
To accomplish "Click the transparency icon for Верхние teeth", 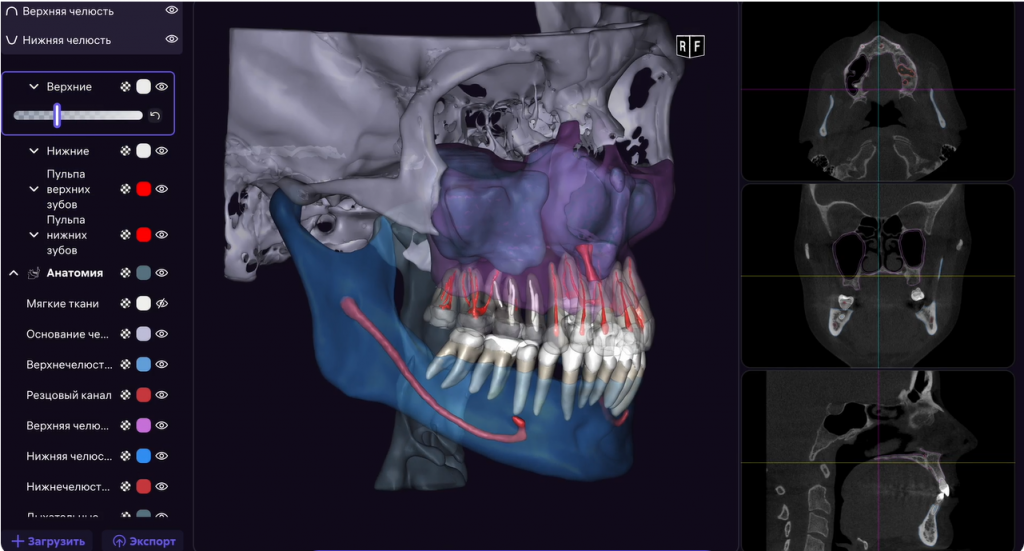I will coord(126,87).
